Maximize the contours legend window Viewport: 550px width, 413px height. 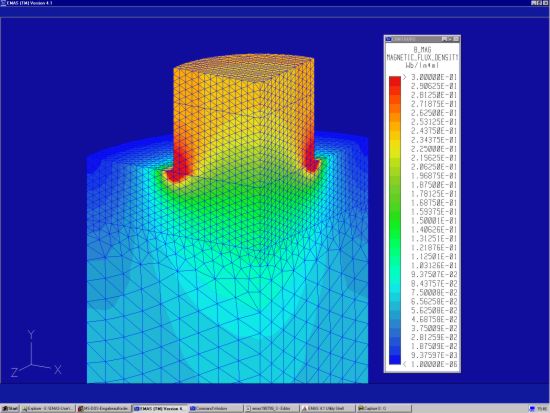click(x=450, y=39)
